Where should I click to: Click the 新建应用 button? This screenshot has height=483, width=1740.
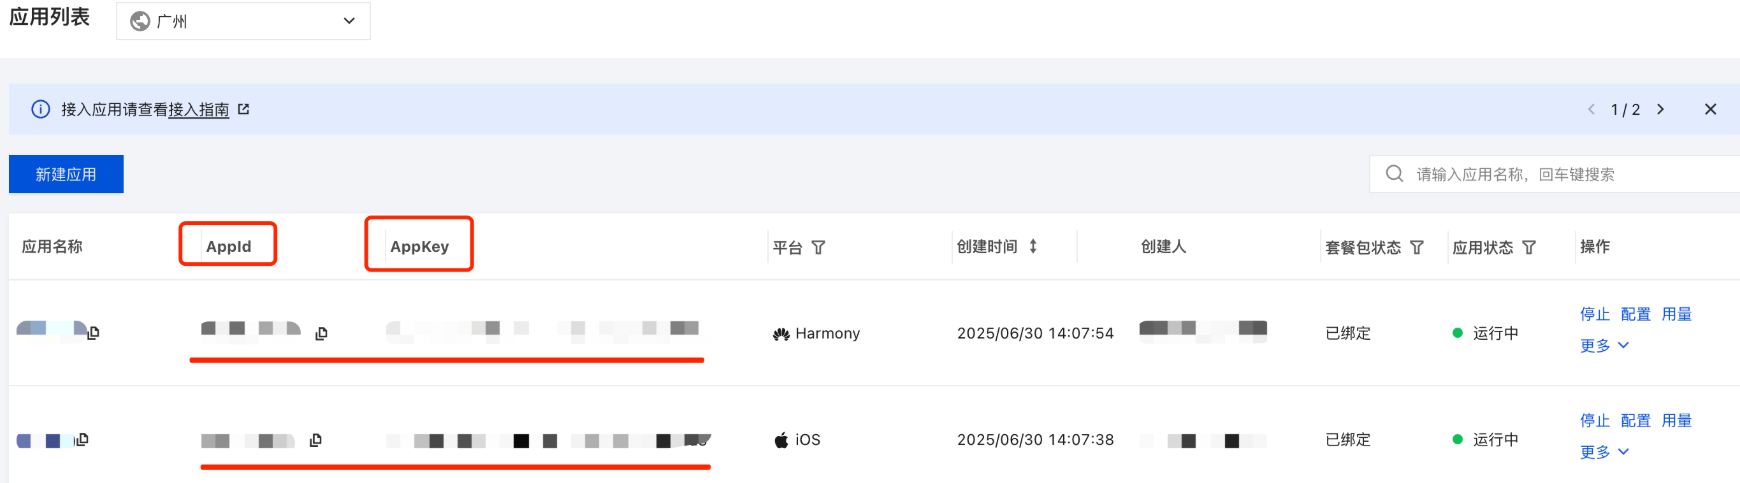click(66, 174)
